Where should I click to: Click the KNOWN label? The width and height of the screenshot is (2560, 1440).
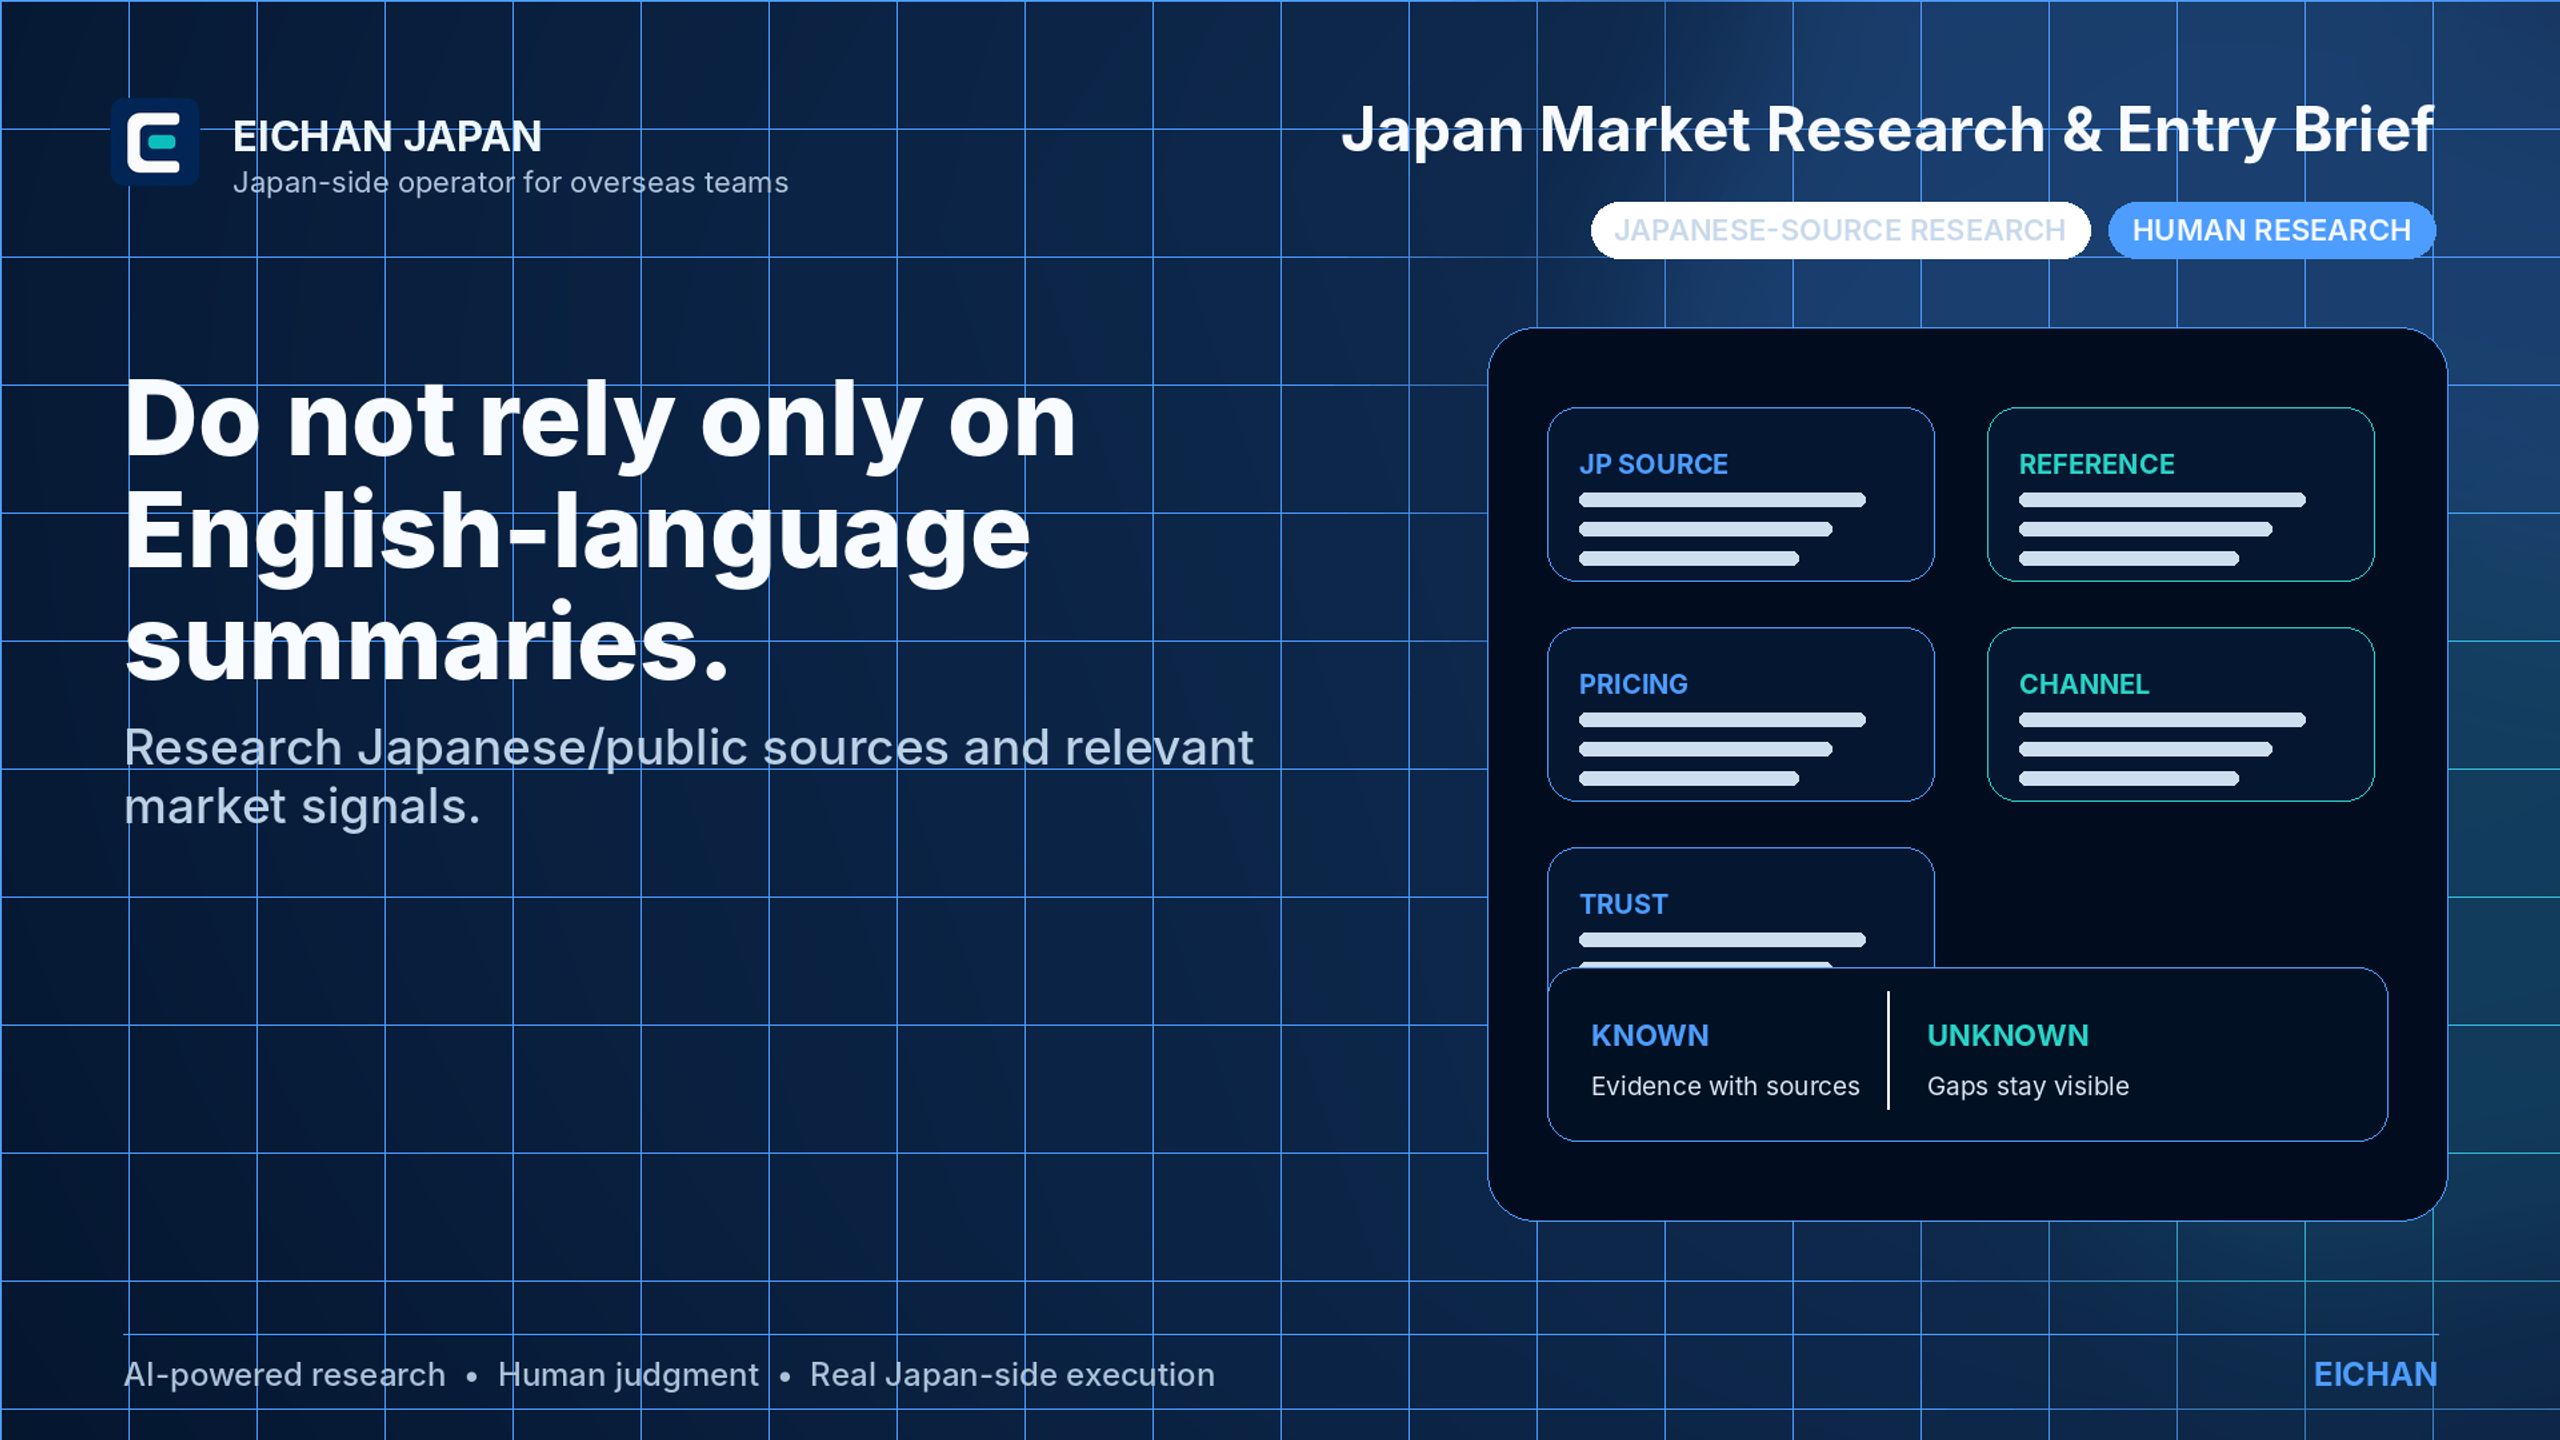coord(1650,1035)
